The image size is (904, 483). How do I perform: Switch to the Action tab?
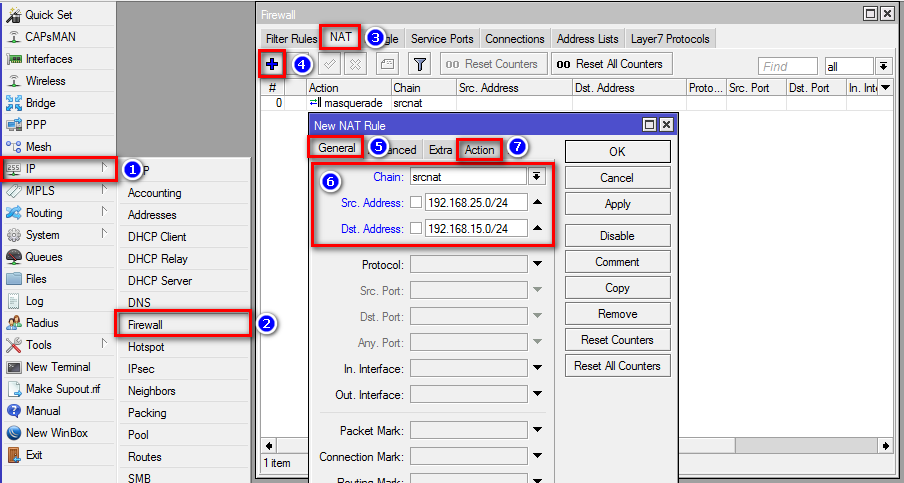480,149
